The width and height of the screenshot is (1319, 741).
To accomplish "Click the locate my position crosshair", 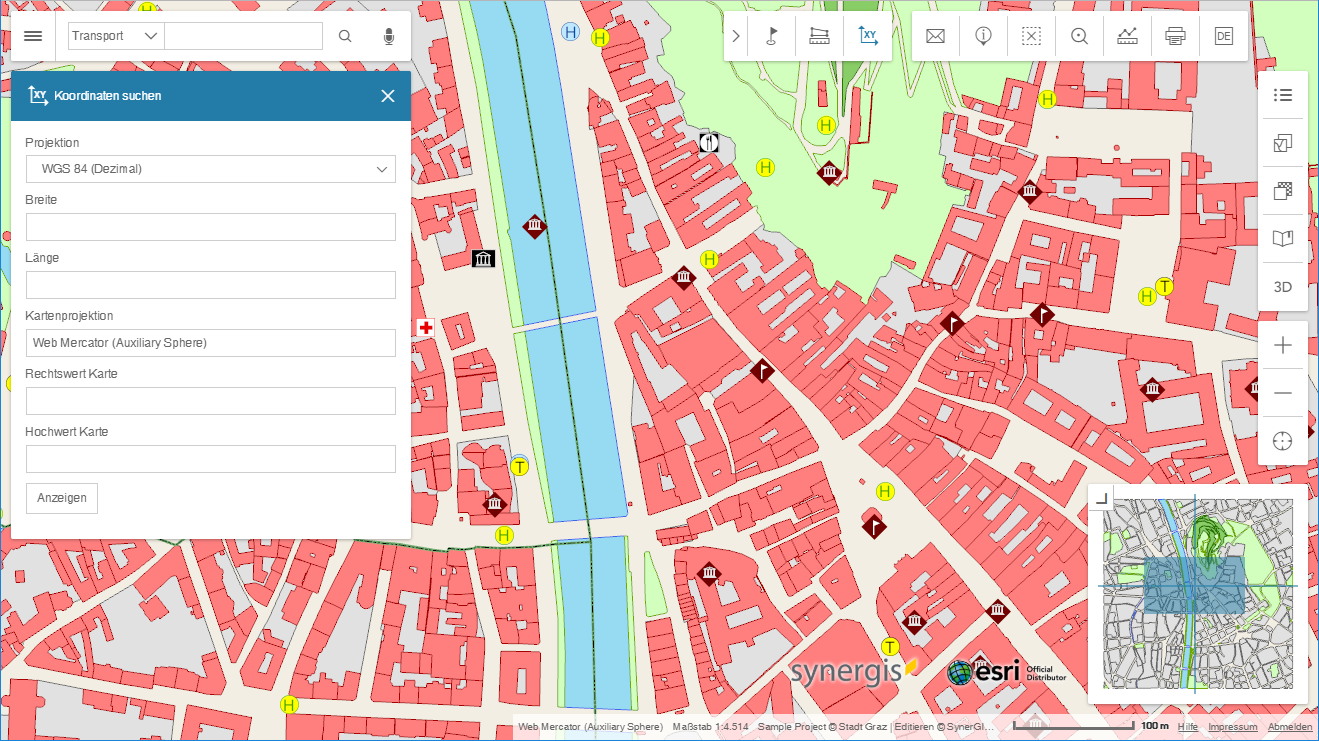I will tap(1283, 441).
